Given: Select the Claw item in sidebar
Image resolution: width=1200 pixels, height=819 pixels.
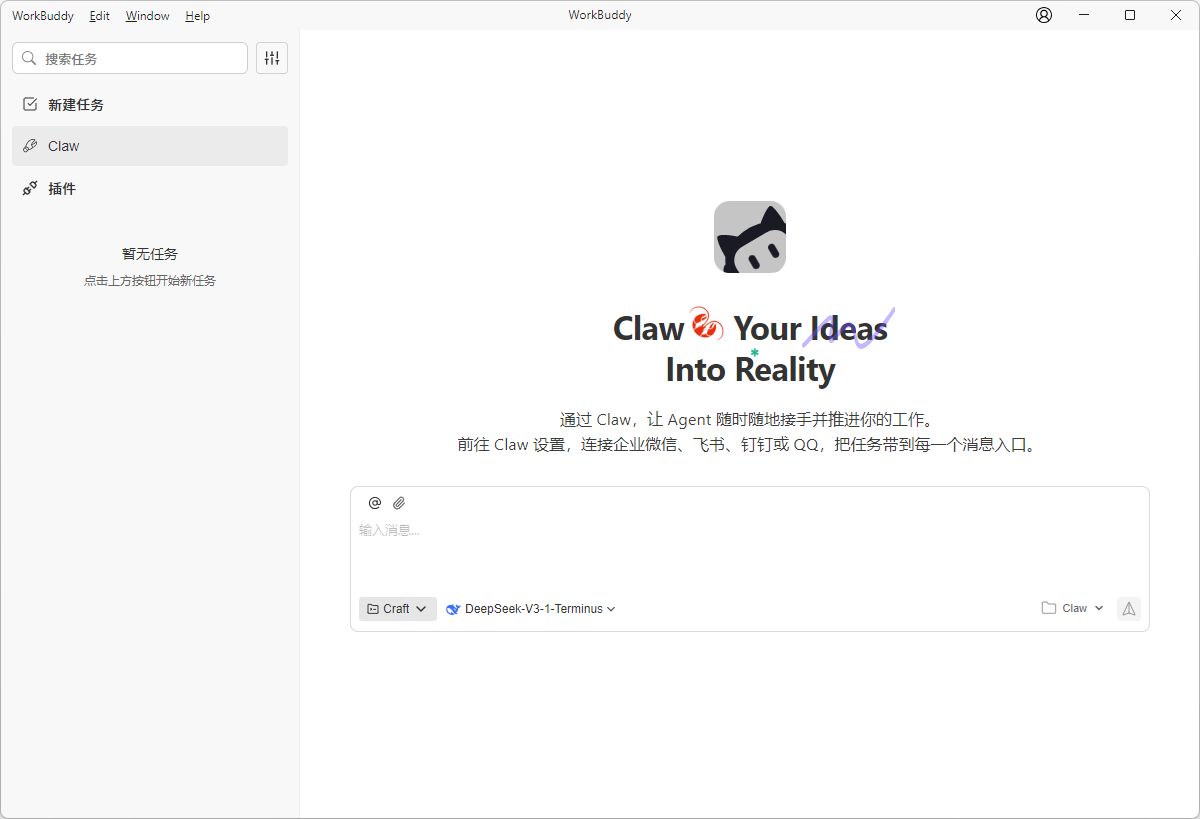Looking at the screenshot, I should pos(150,146).
